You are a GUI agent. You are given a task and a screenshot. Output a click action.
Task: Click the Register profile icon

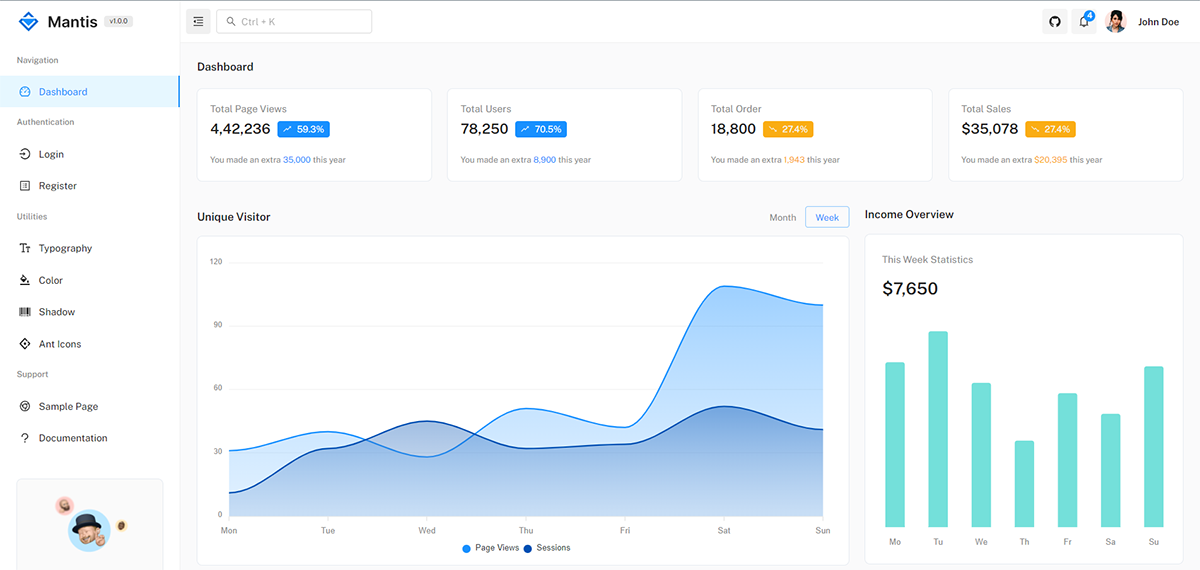pos(25,186)
